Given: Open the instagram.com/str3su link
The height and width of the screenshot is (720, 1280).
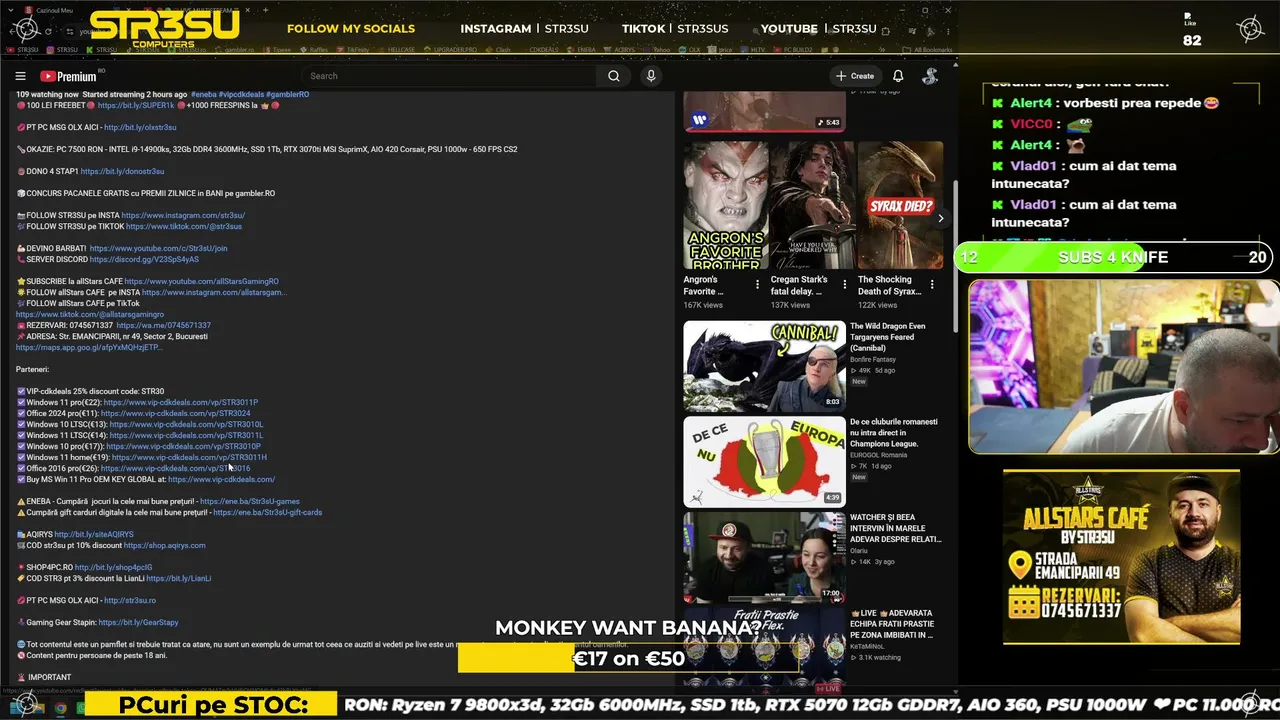Looking at the screenshot, I should tap(183, 215).
